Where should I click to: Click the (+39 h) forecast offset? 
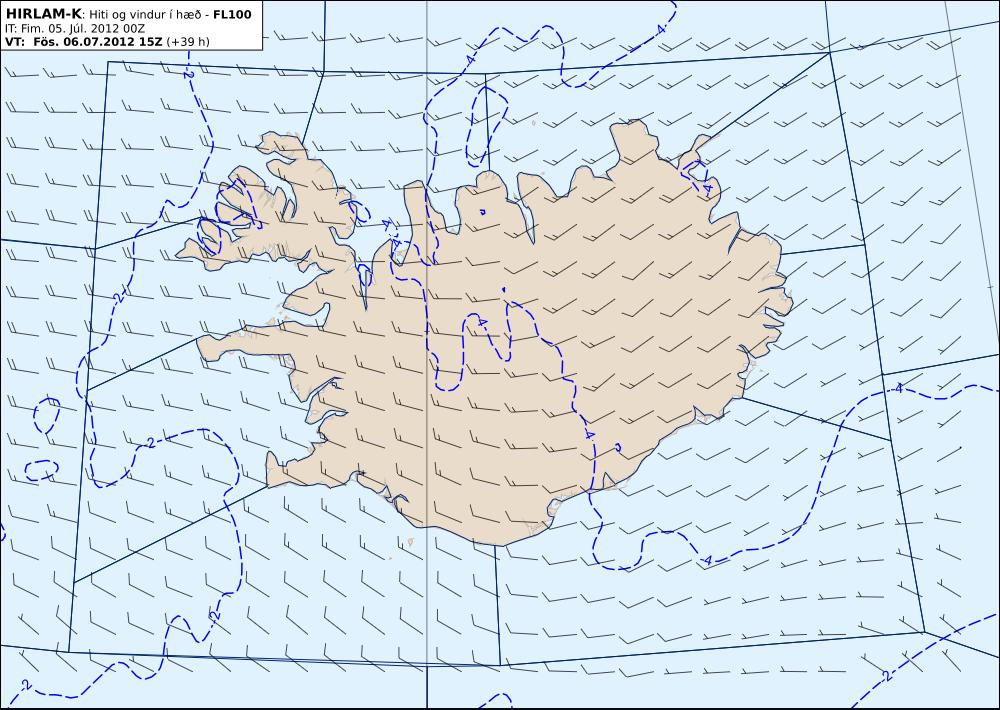[188, 42]
